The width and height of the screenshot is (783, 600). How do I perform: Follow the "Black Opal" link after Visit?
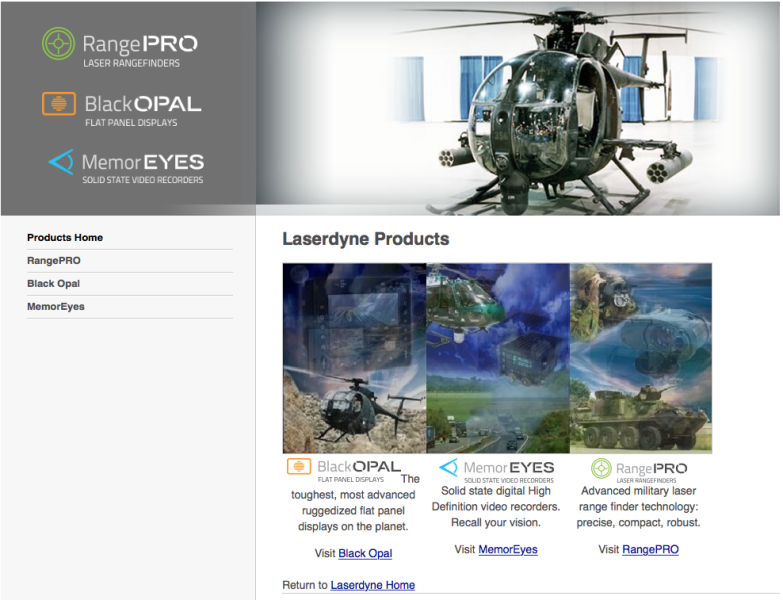(365, 553)
